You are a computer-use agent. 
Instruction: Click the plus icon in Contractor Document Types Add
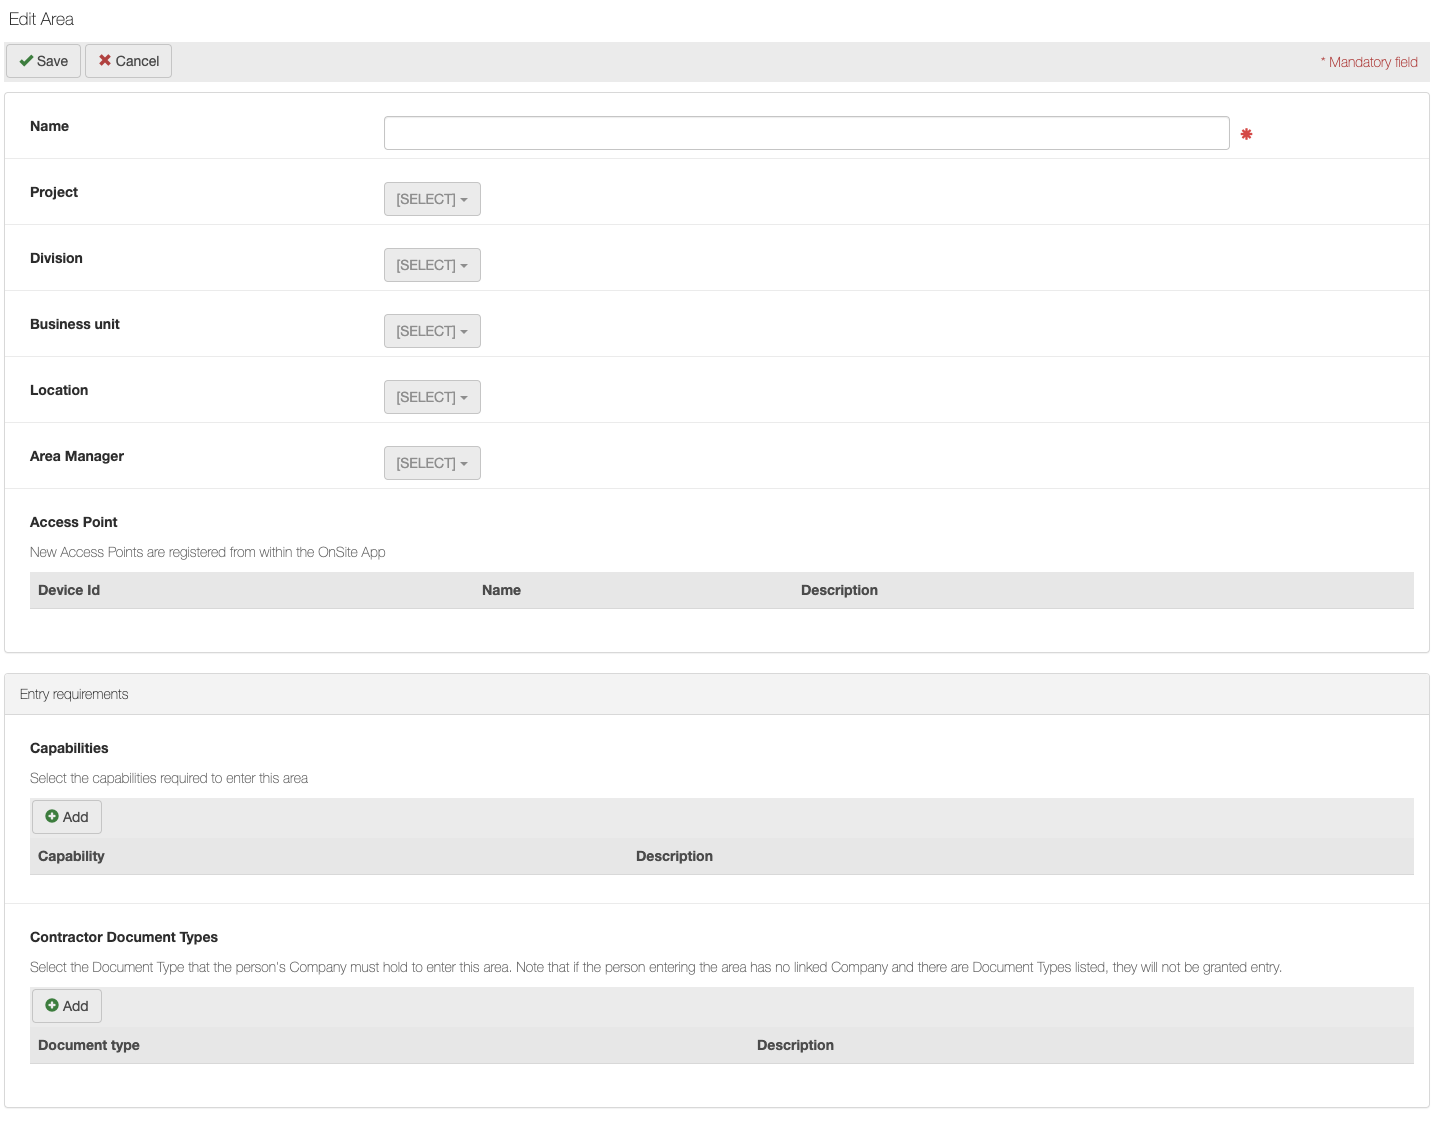[52, 1006]
